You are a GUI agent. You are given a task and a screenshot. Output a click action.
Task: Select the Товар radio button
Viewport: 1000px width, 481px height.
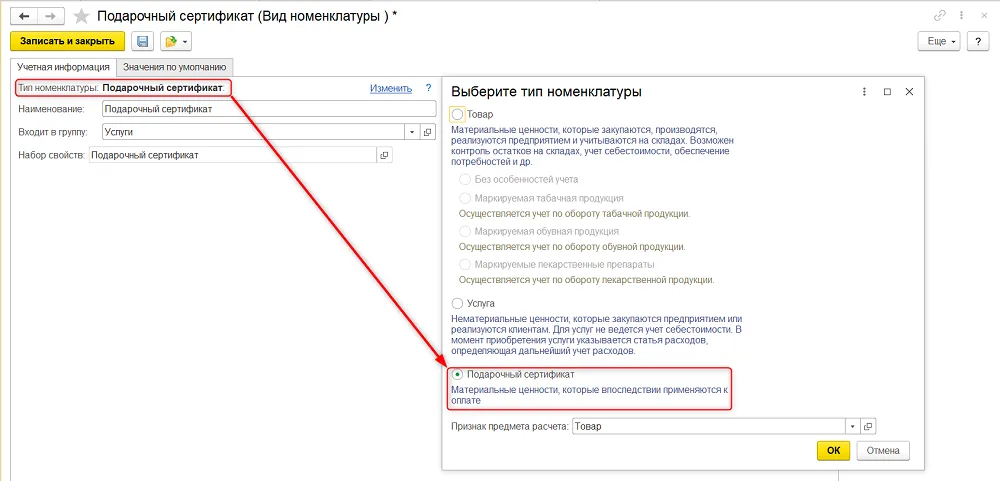457,114
